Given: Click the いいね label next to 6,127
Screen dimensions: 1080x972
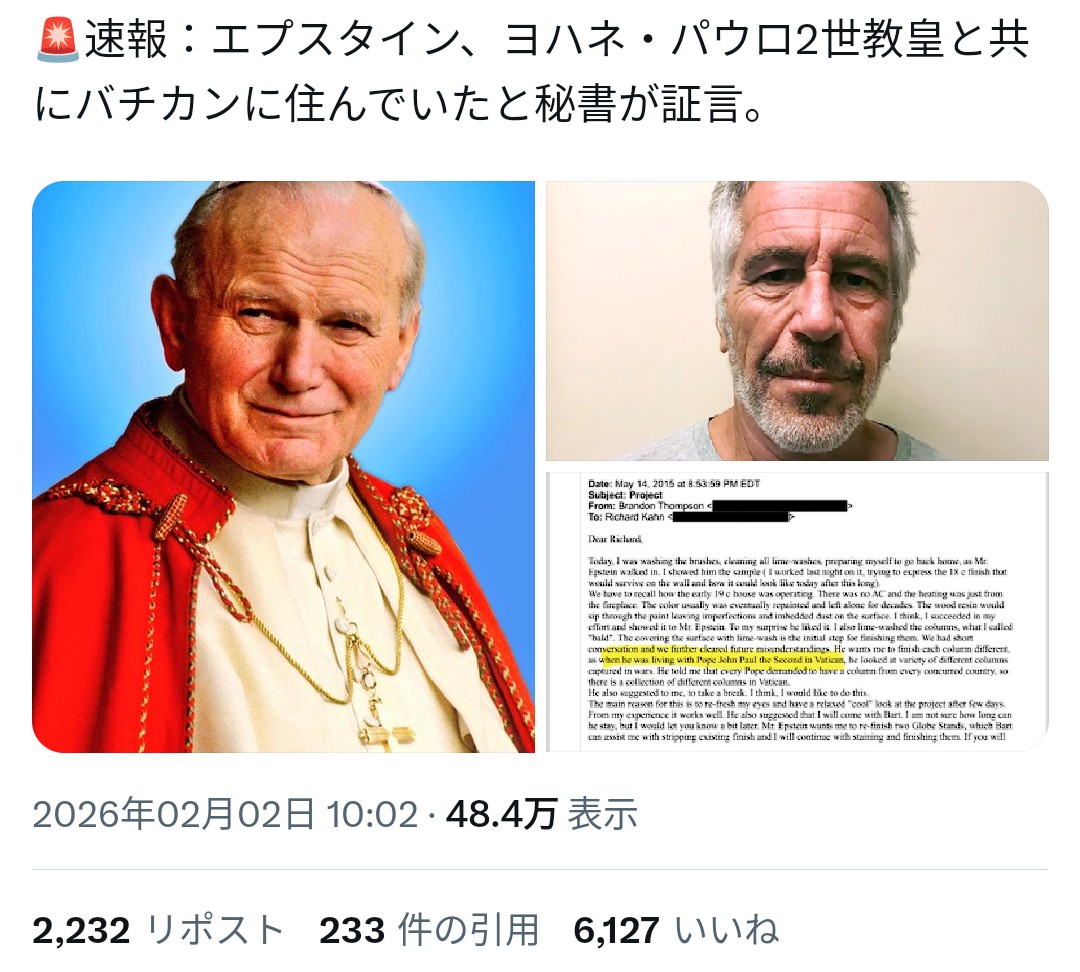Looking at the screenshot, I should click(727, 930).
